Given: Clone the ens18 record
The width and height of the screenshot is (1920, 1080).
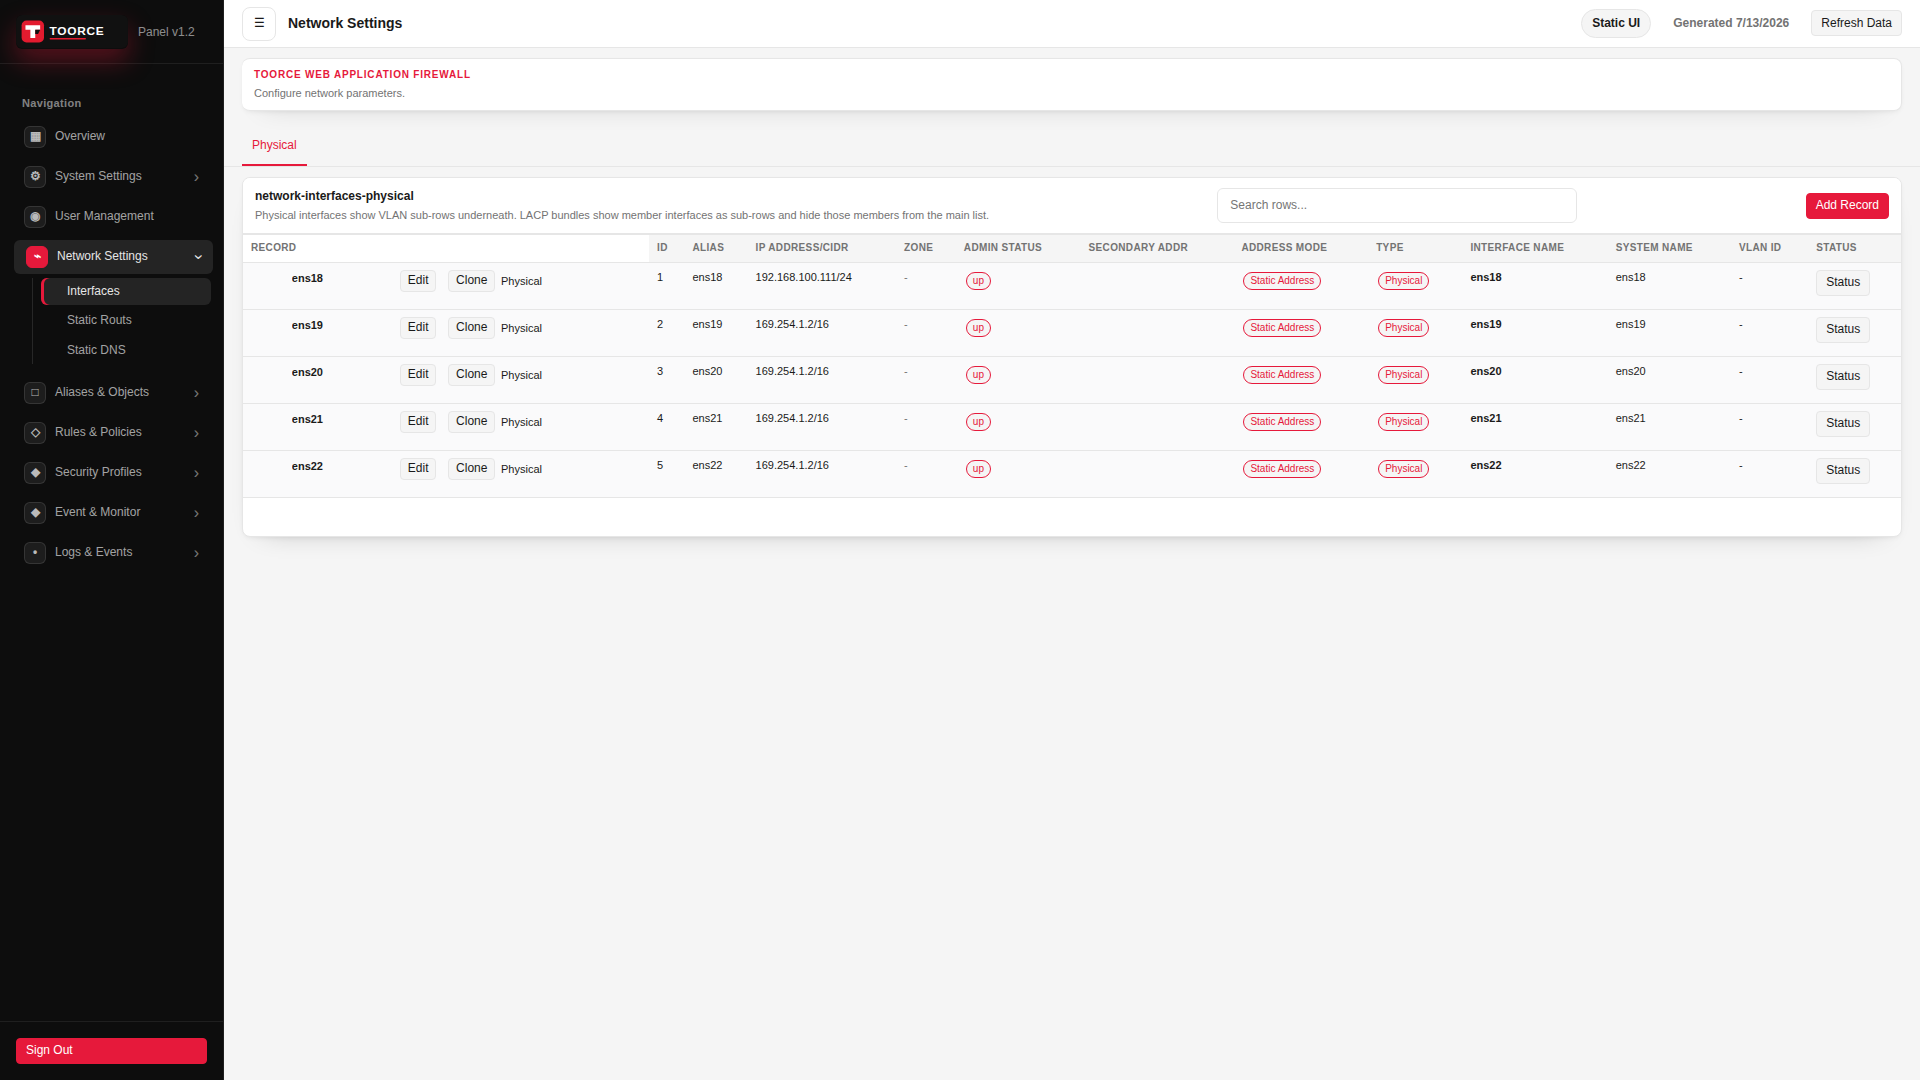Looking at the screenshot, I should [x=471, y=281].
